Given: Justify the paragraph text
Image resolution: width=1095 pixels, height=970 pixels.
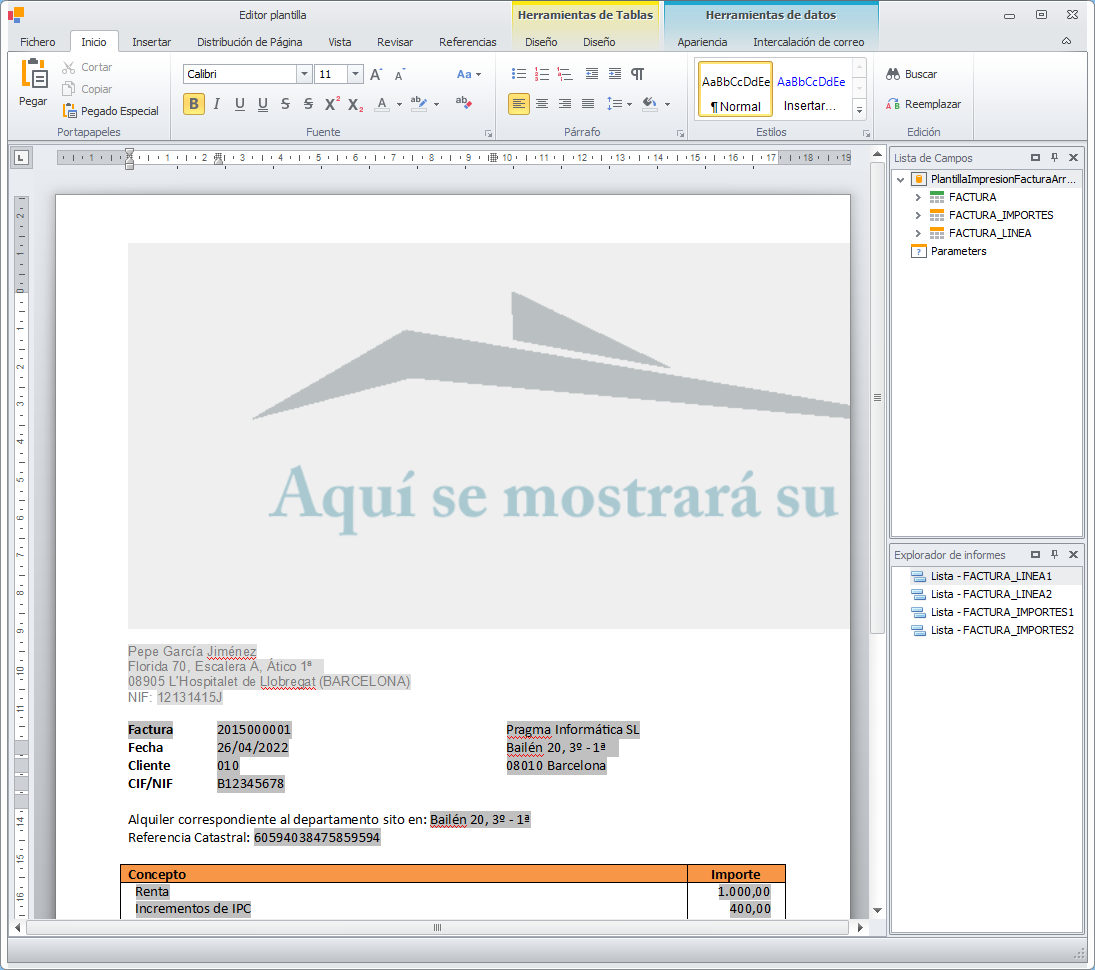Looking at the screenshot, I should pyautogui.click(x=588, y=104).
